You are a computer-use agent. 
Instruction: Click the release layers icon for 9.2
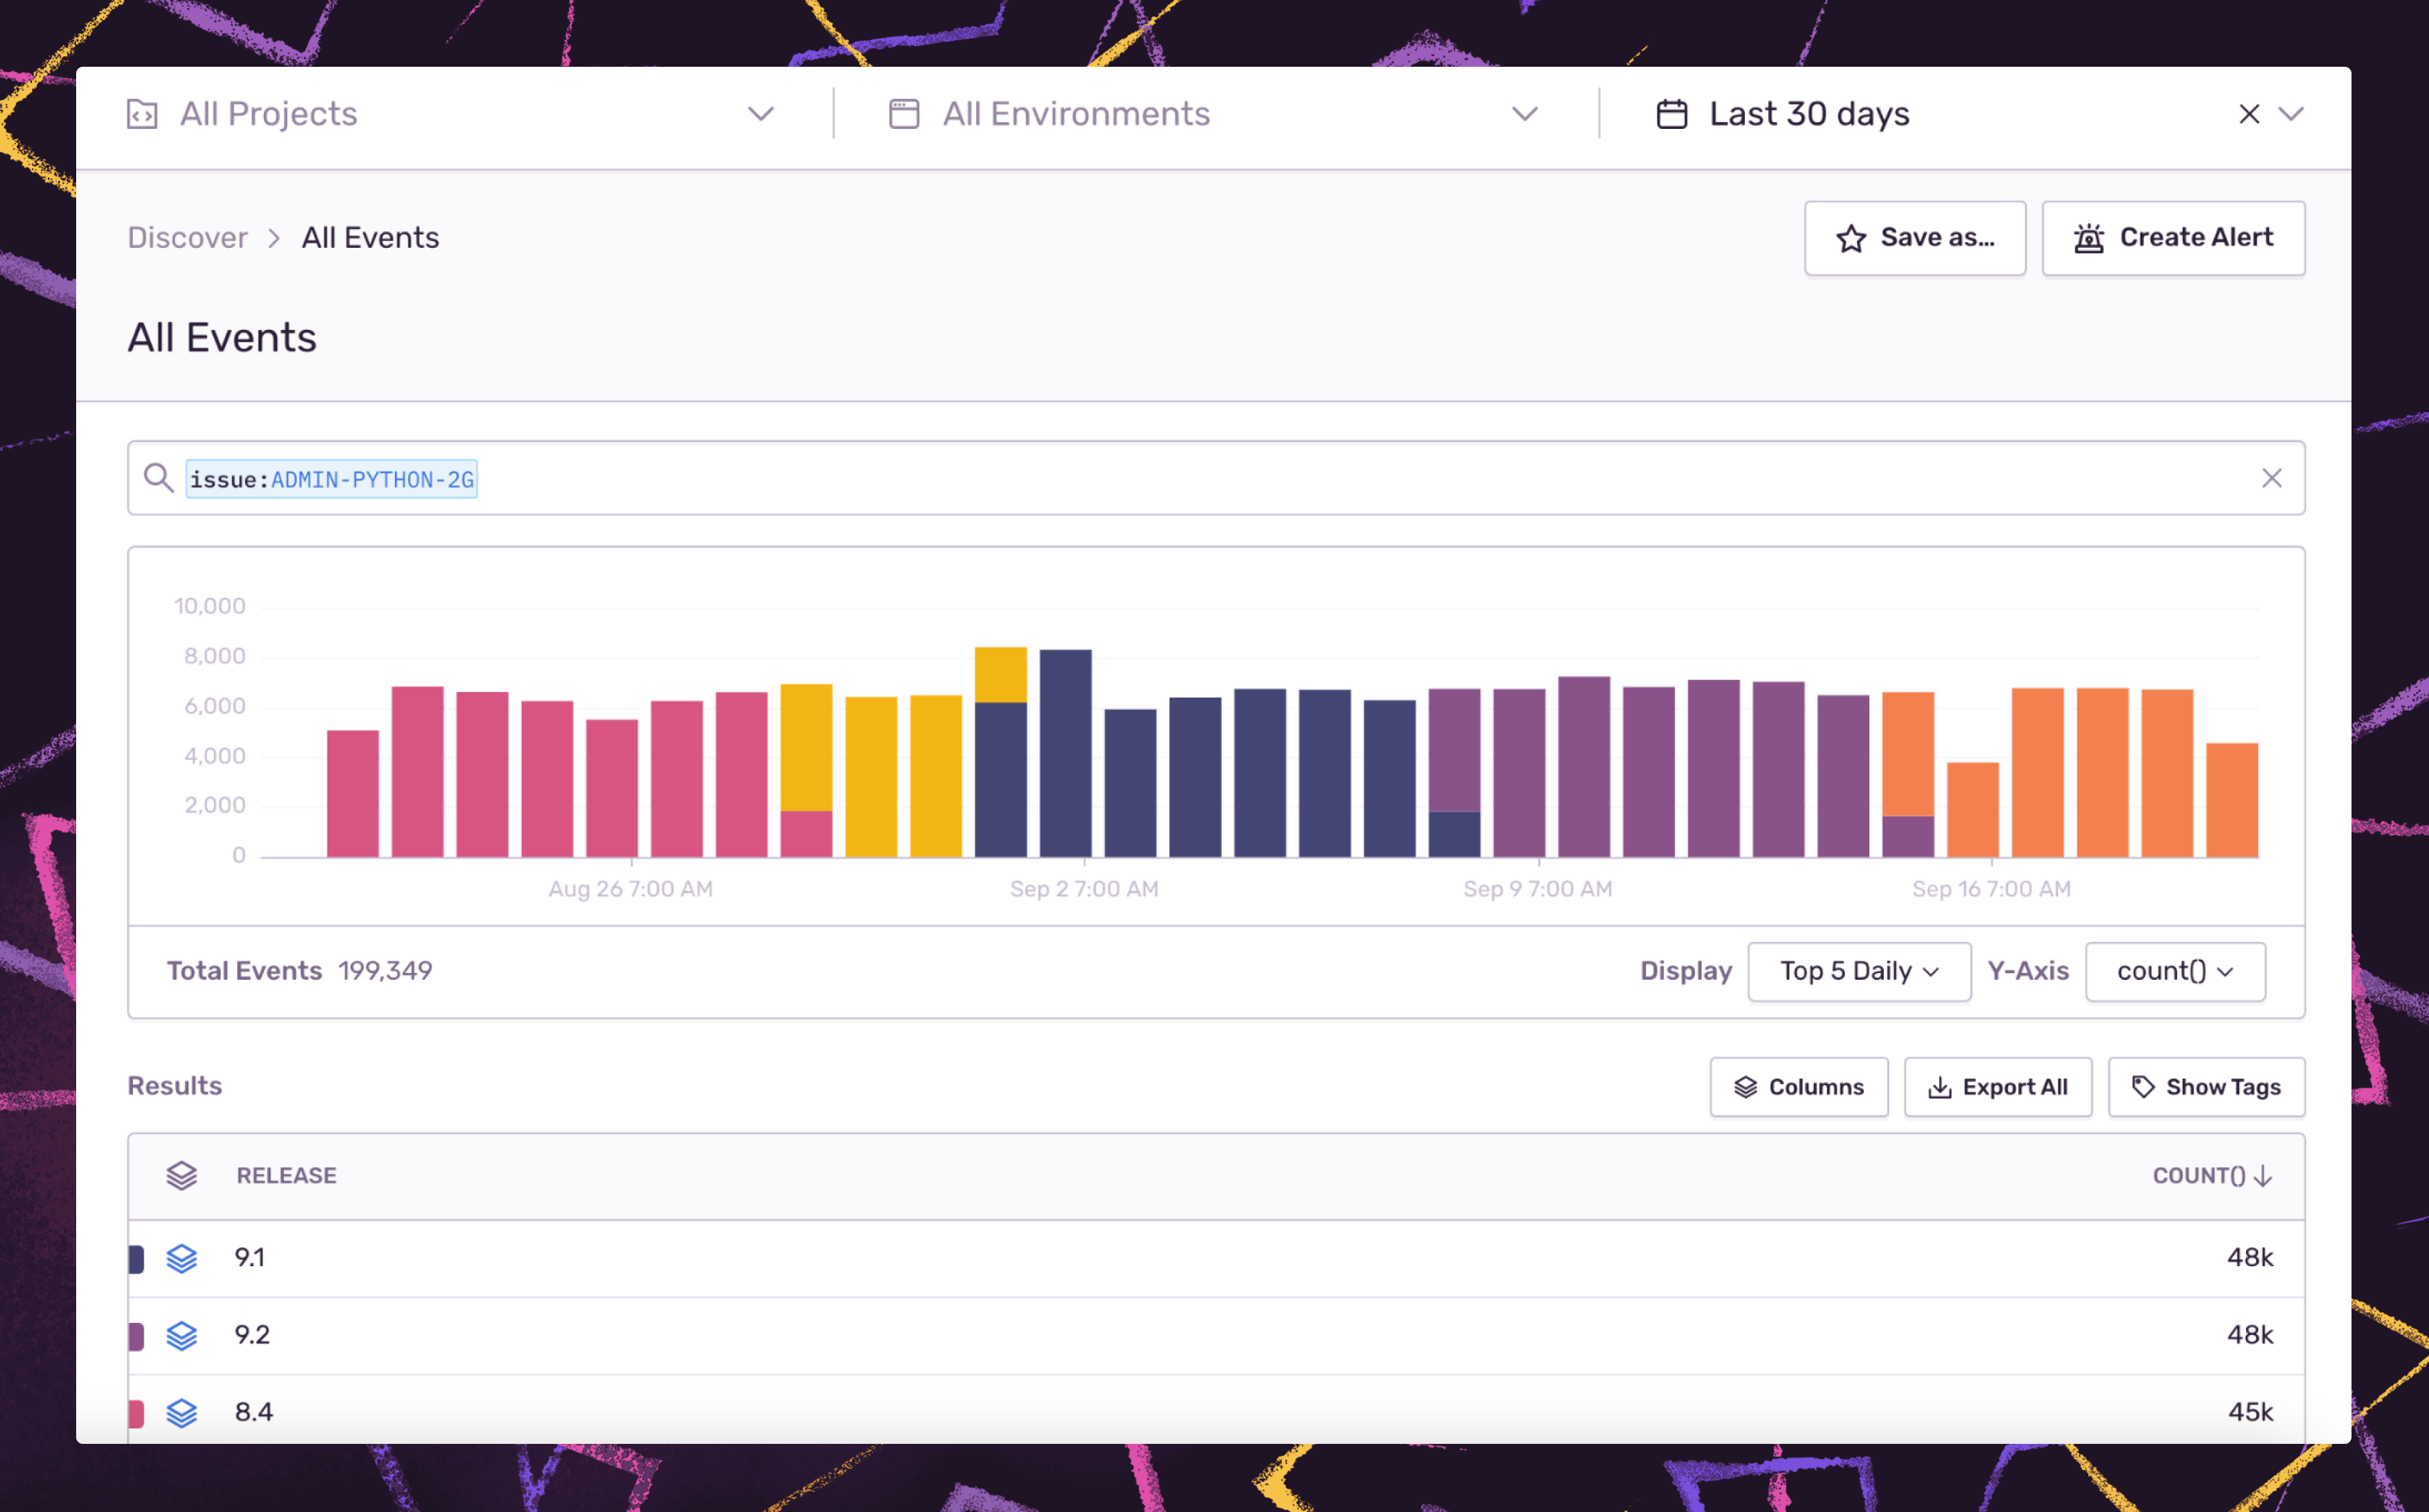(181, 1335)
